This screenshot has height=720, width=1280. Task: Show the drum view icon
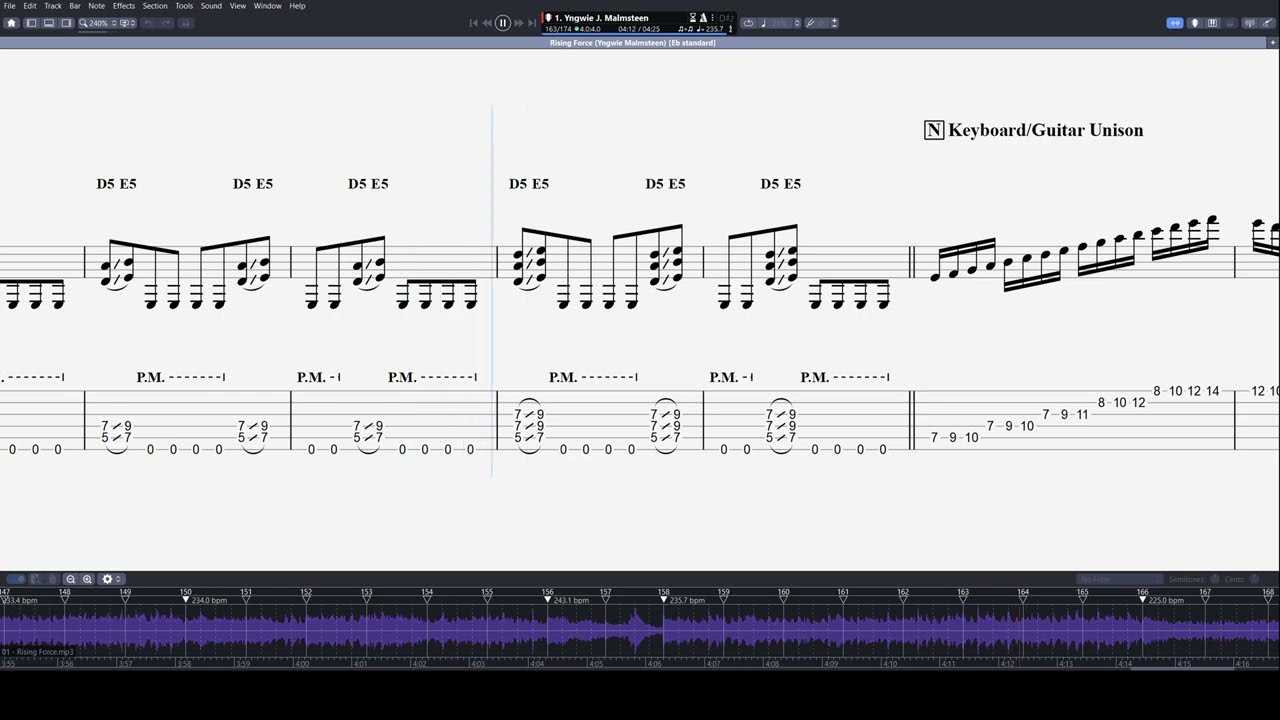[x=1230, y=23]
